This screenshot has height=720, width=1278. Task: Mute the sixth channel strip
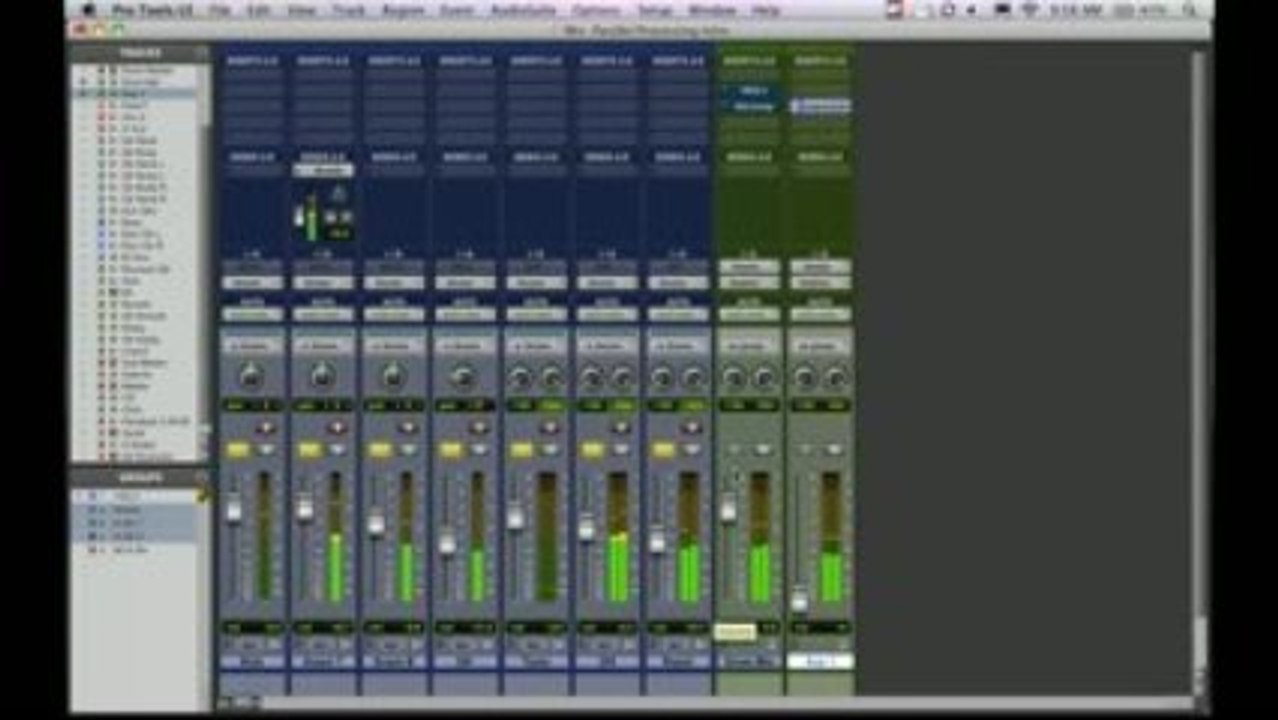tap(621, 451)
